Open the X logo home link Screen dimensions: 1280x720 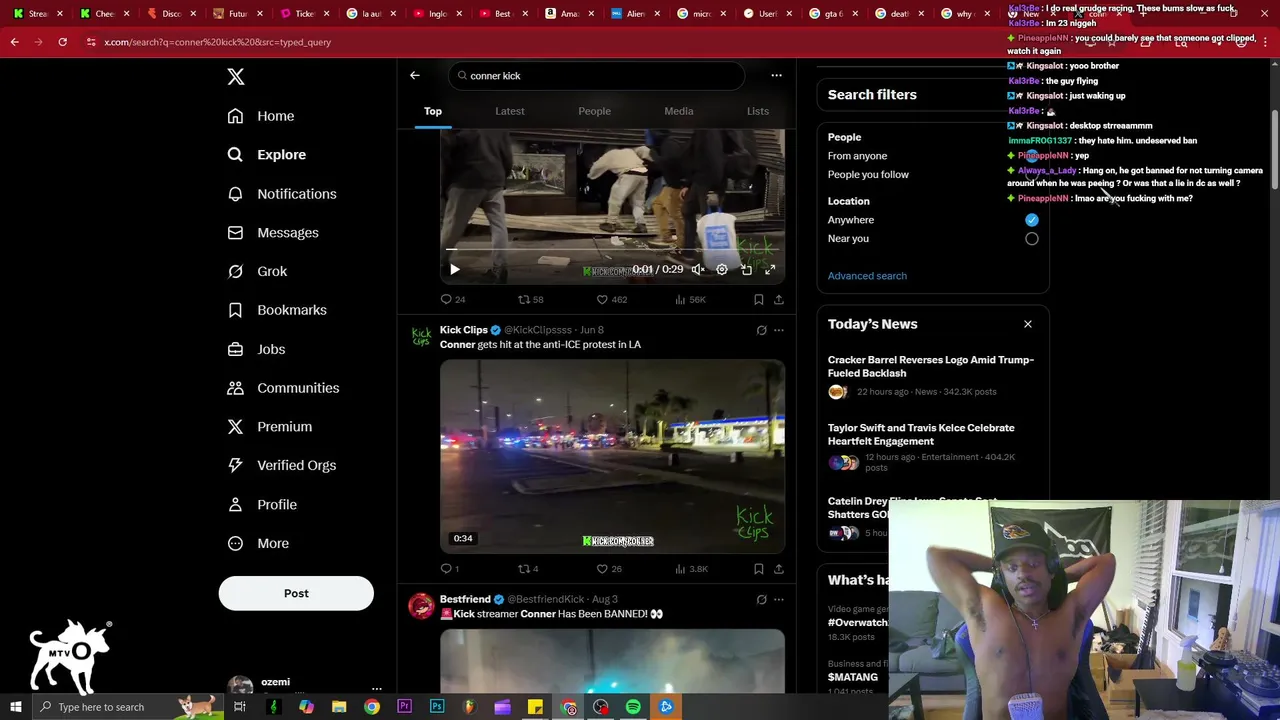pos(236,77)
